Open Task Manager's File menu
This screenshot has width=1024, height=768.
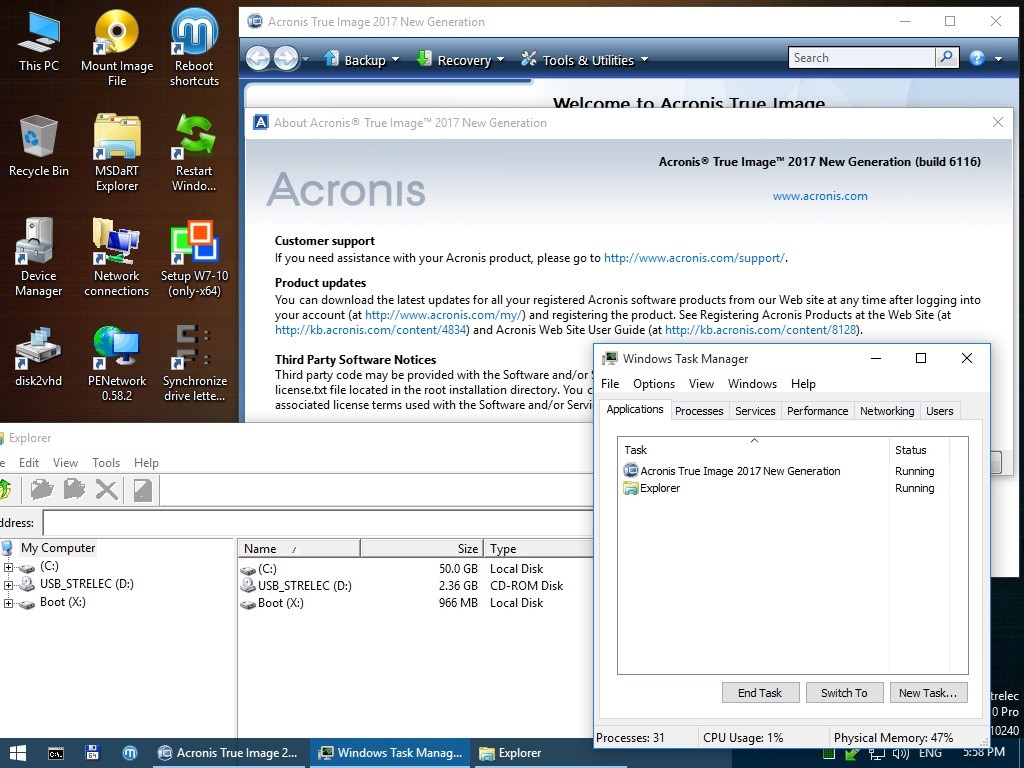tap(610, 384)
